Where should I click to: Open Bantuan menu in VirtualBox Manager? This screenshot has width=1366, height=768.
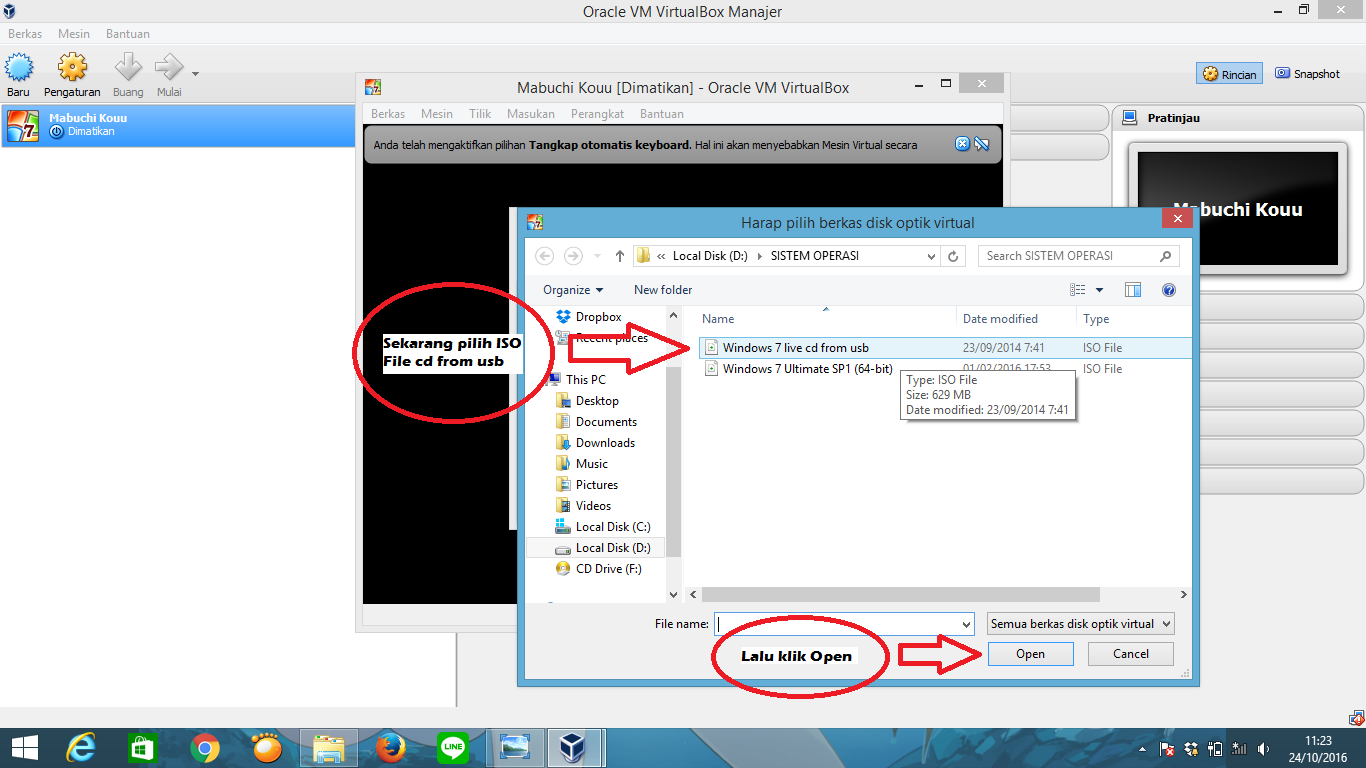pyautogui.click(x=128, y=34)
